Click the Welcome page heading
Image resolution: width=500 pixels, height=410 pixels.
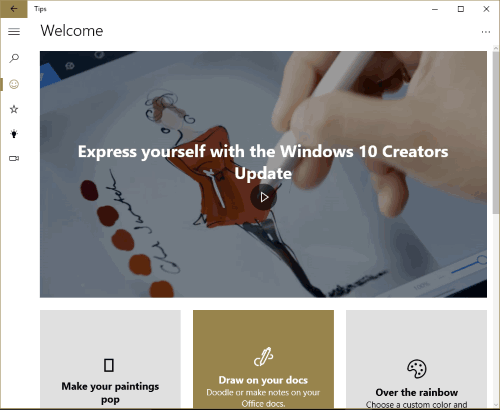point(72,31)
